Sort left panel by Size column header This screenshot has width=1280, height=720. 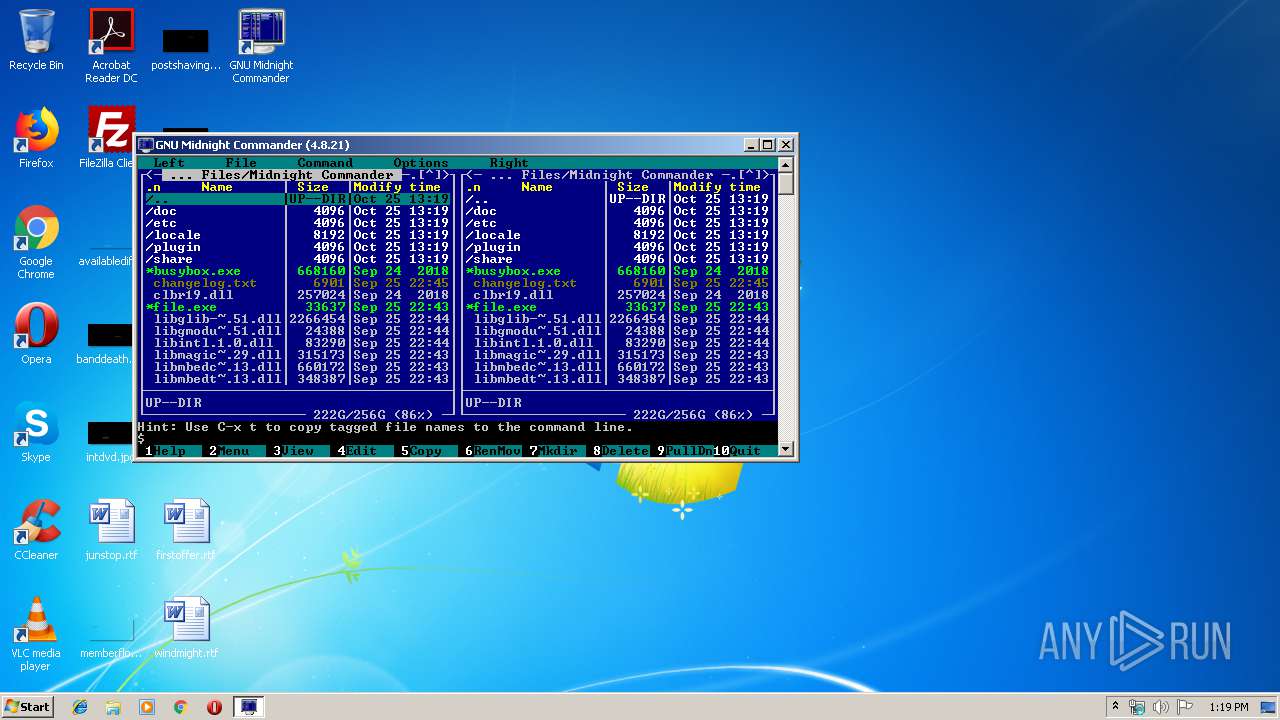pyautogui.click(x=313, y=187)
